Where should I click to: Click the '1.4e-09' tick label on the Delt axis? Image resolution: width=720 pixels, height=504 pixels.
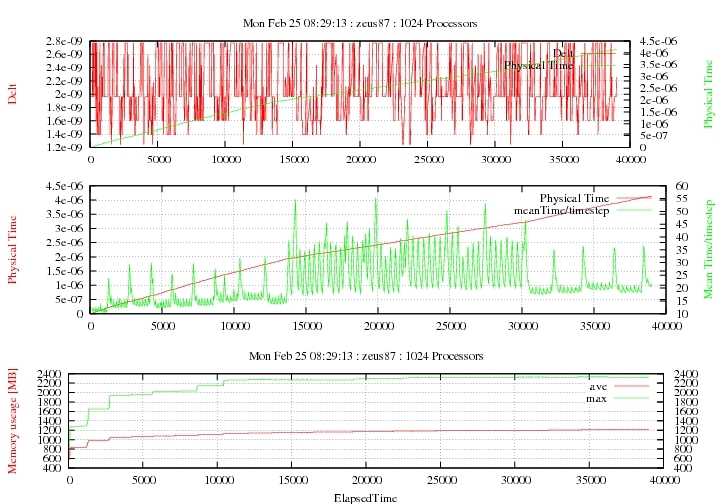(64, 134)
